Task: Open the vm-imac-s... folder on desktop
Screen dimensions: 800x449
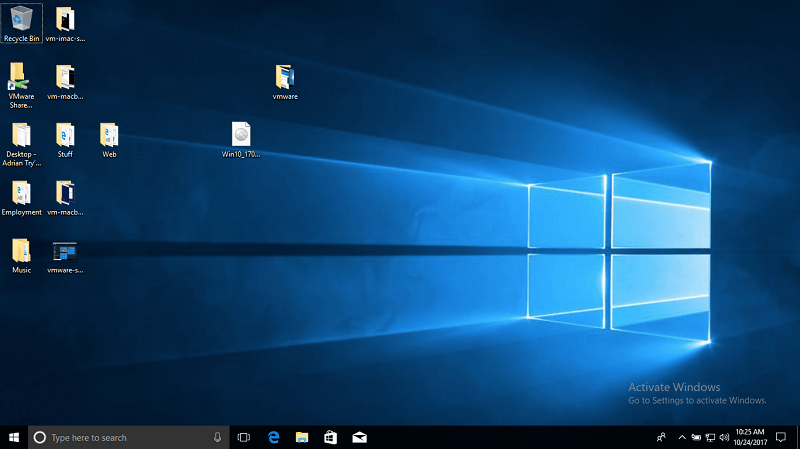Action: [x=65, y=24]
